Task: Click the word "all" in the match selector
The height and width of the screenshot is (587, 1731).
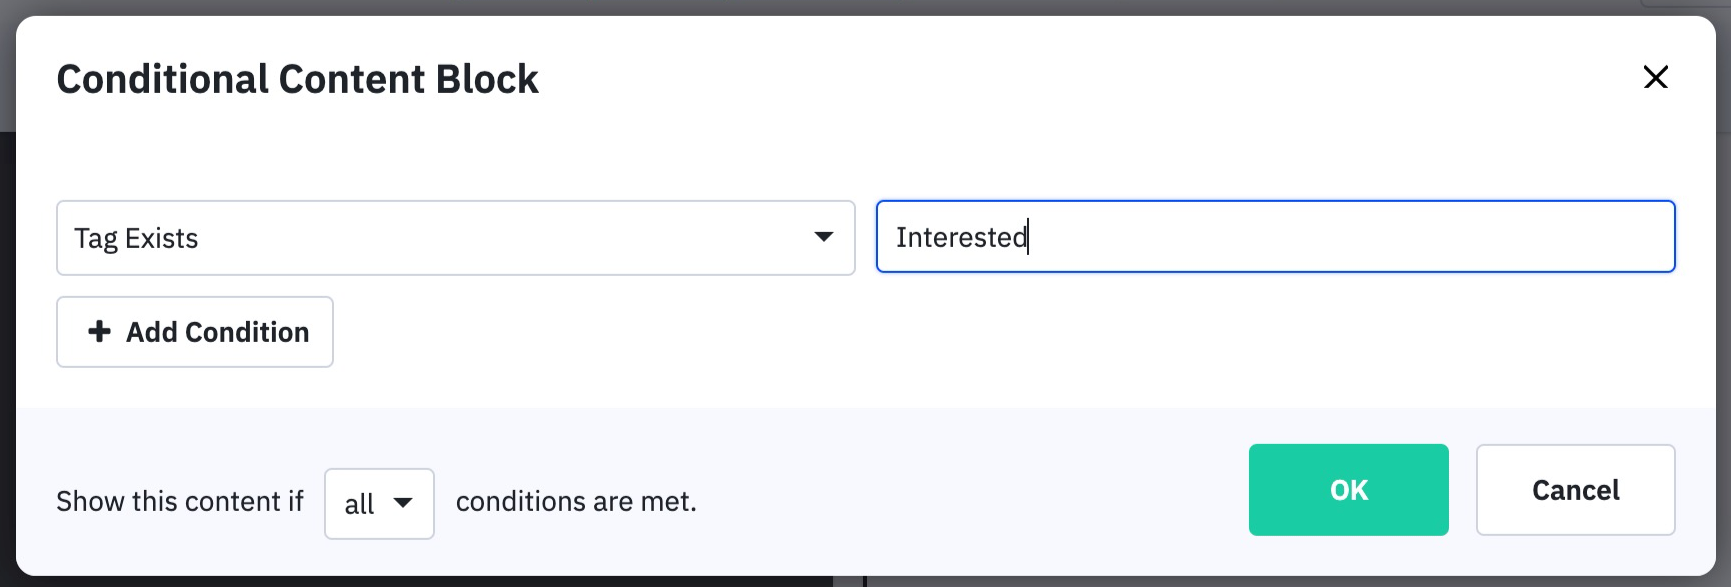Action: click(359, 504)
